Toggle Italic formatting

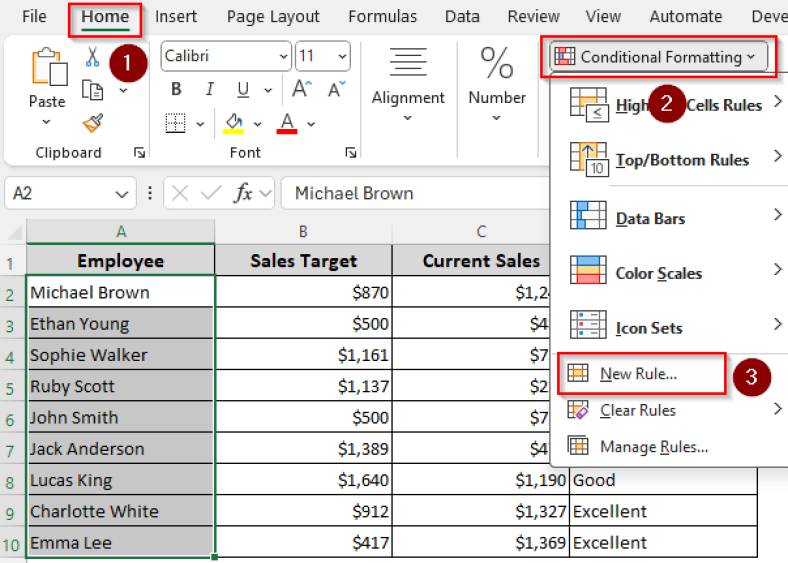[x=206, y=89]
